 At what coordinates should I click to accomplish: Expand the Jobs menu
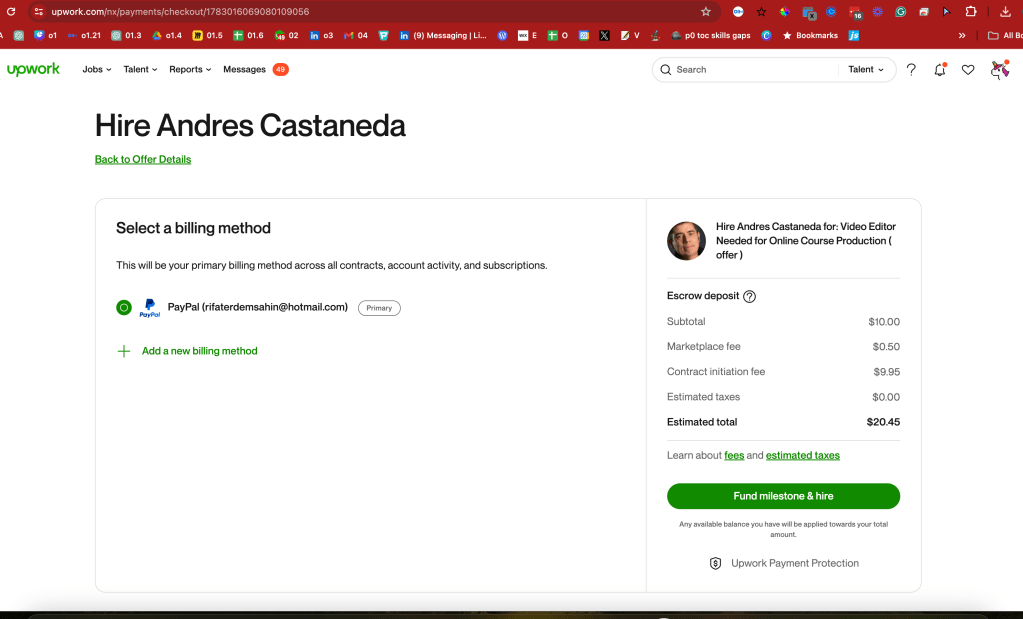coord(97,69)
